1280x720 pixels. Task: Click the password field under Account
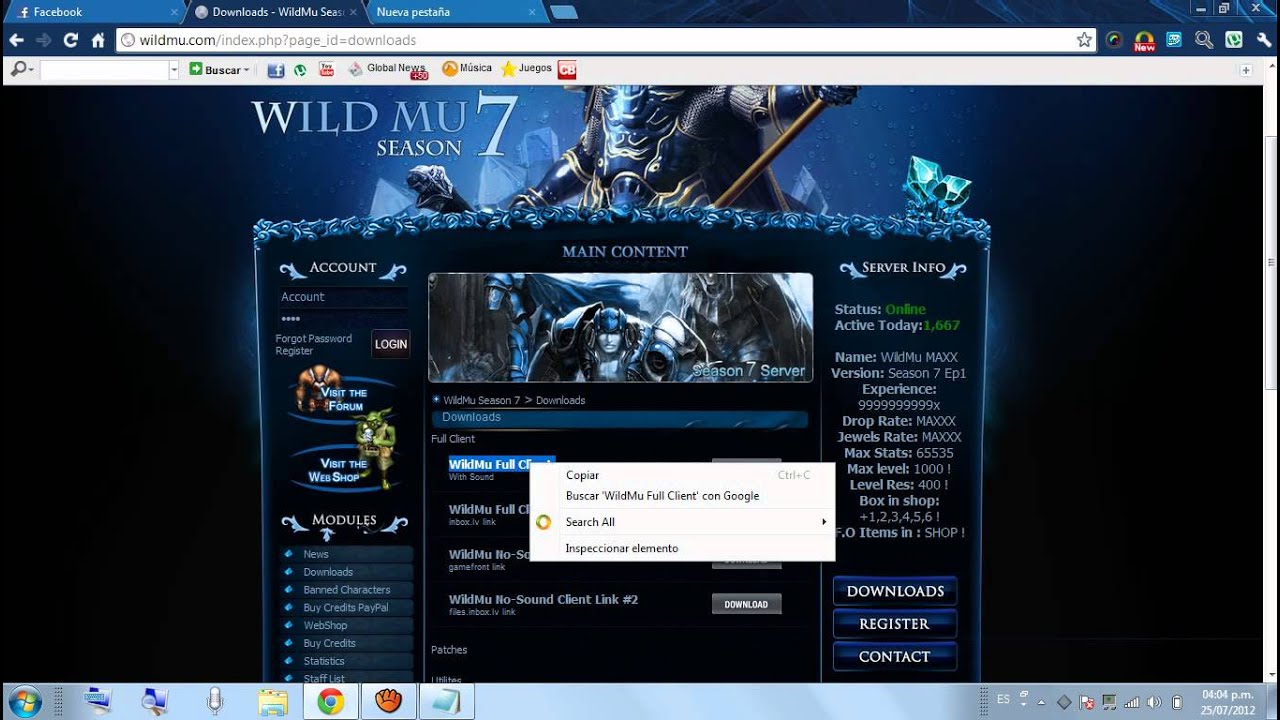342,318
